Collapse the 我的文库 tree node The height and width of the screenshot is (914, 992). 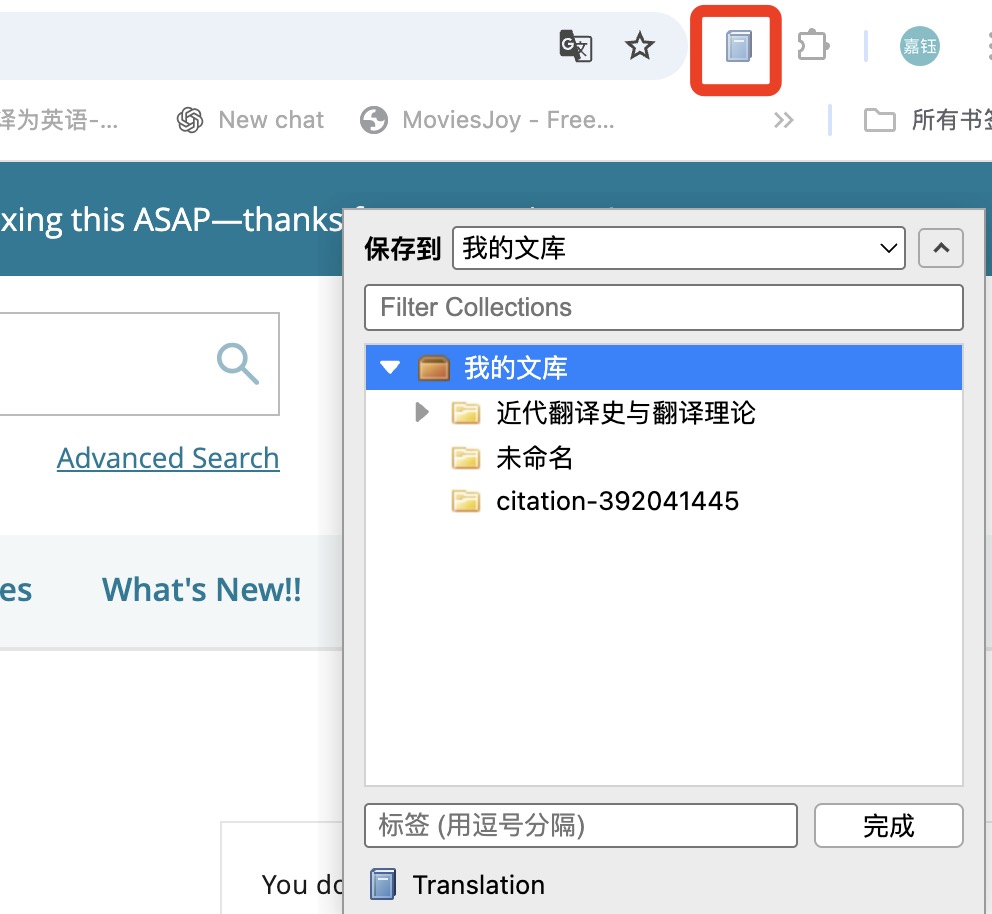point(390,368)
